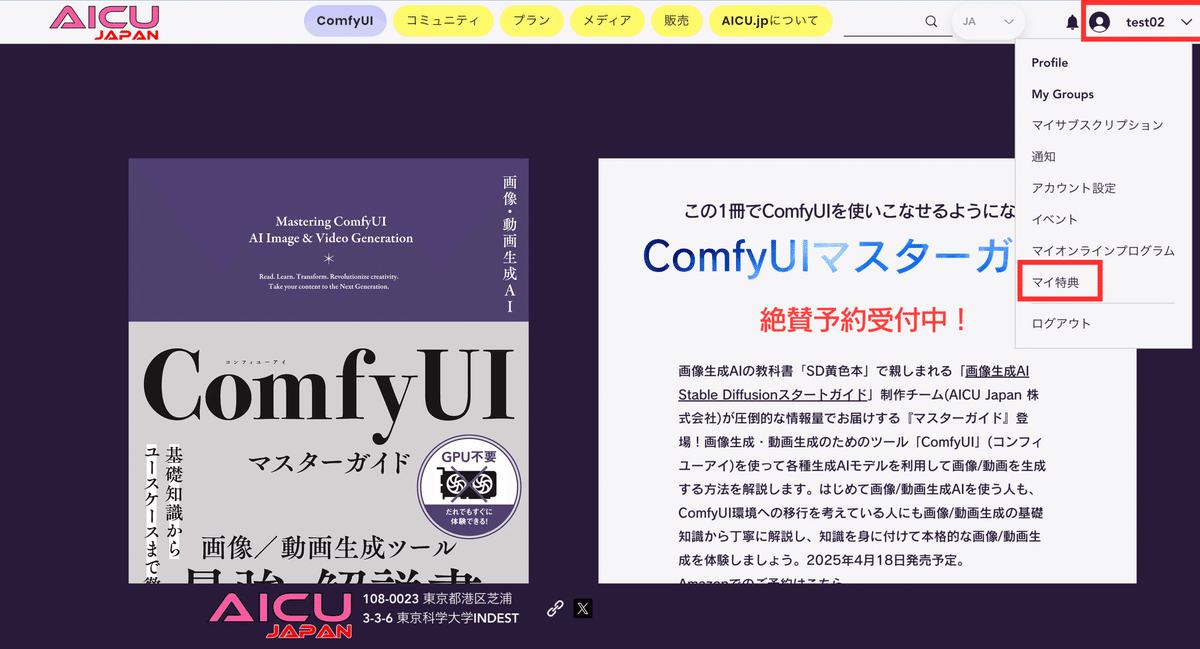Screen dimensions: 1200x649
Task: Open the メディア nav item
Action: 606,21
